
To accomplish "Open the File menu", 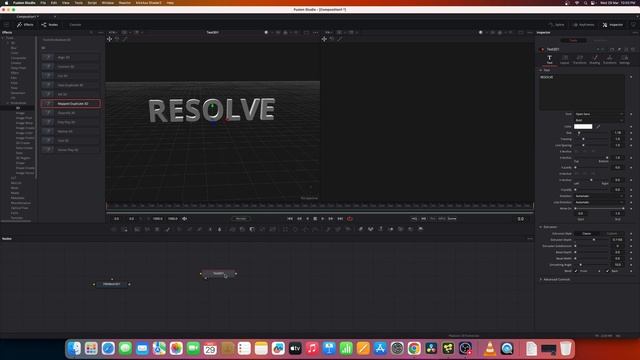I will 43,2.
